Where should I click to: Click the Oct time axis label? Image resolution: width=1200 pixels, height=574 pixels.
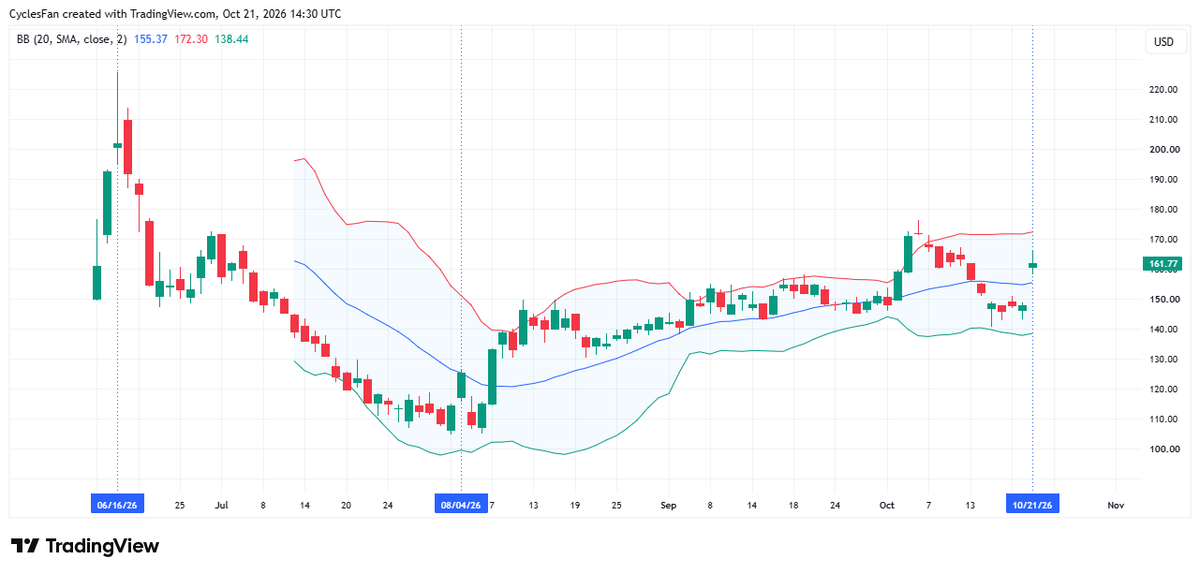tap(886, 505)
